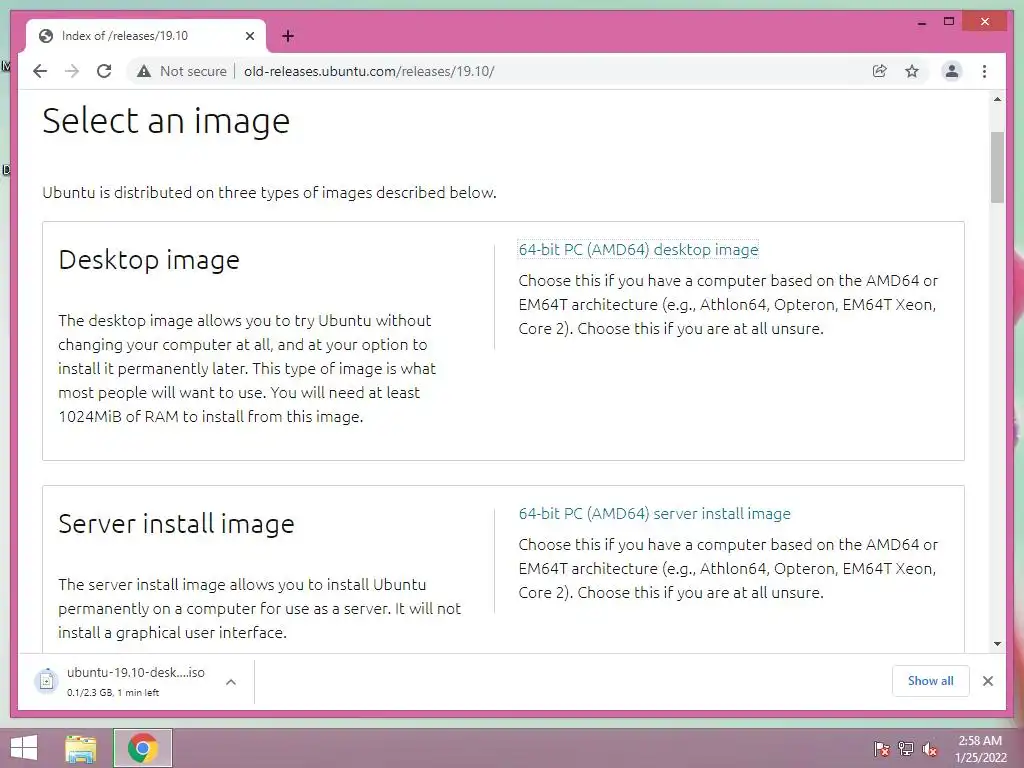Click the scrollbar up arrow
Image resolution: width=1024 pixels, height=768 pixels.
(x=997, y=99)
